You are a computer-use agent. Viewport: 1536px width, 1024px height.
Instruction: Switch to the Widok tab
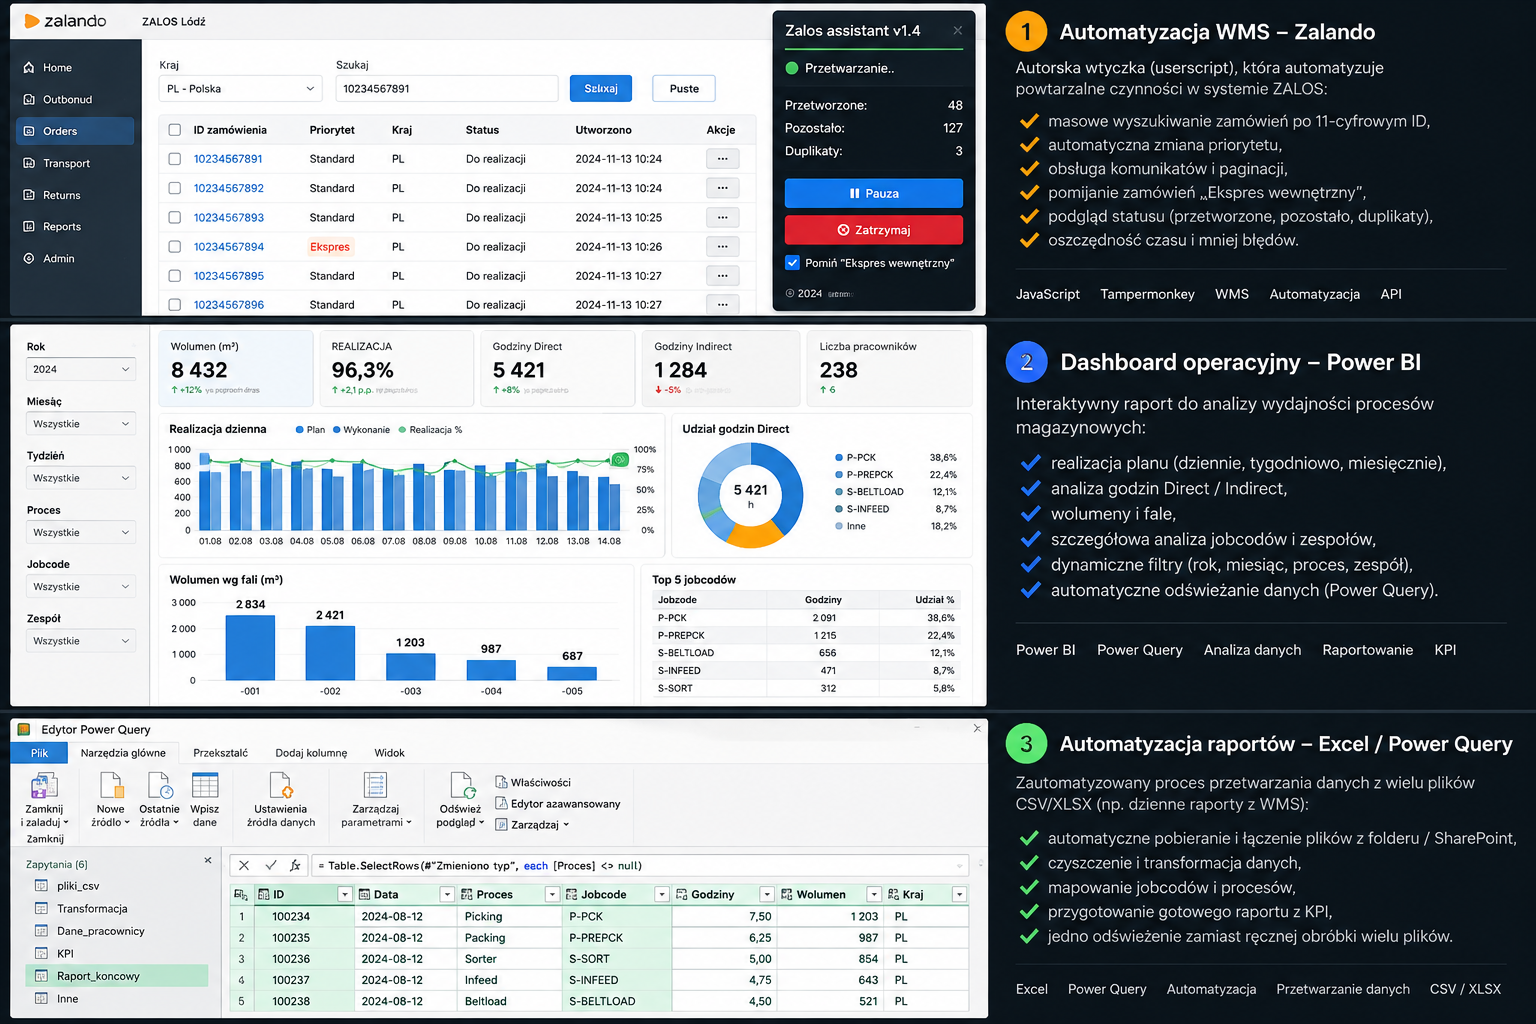390,753
